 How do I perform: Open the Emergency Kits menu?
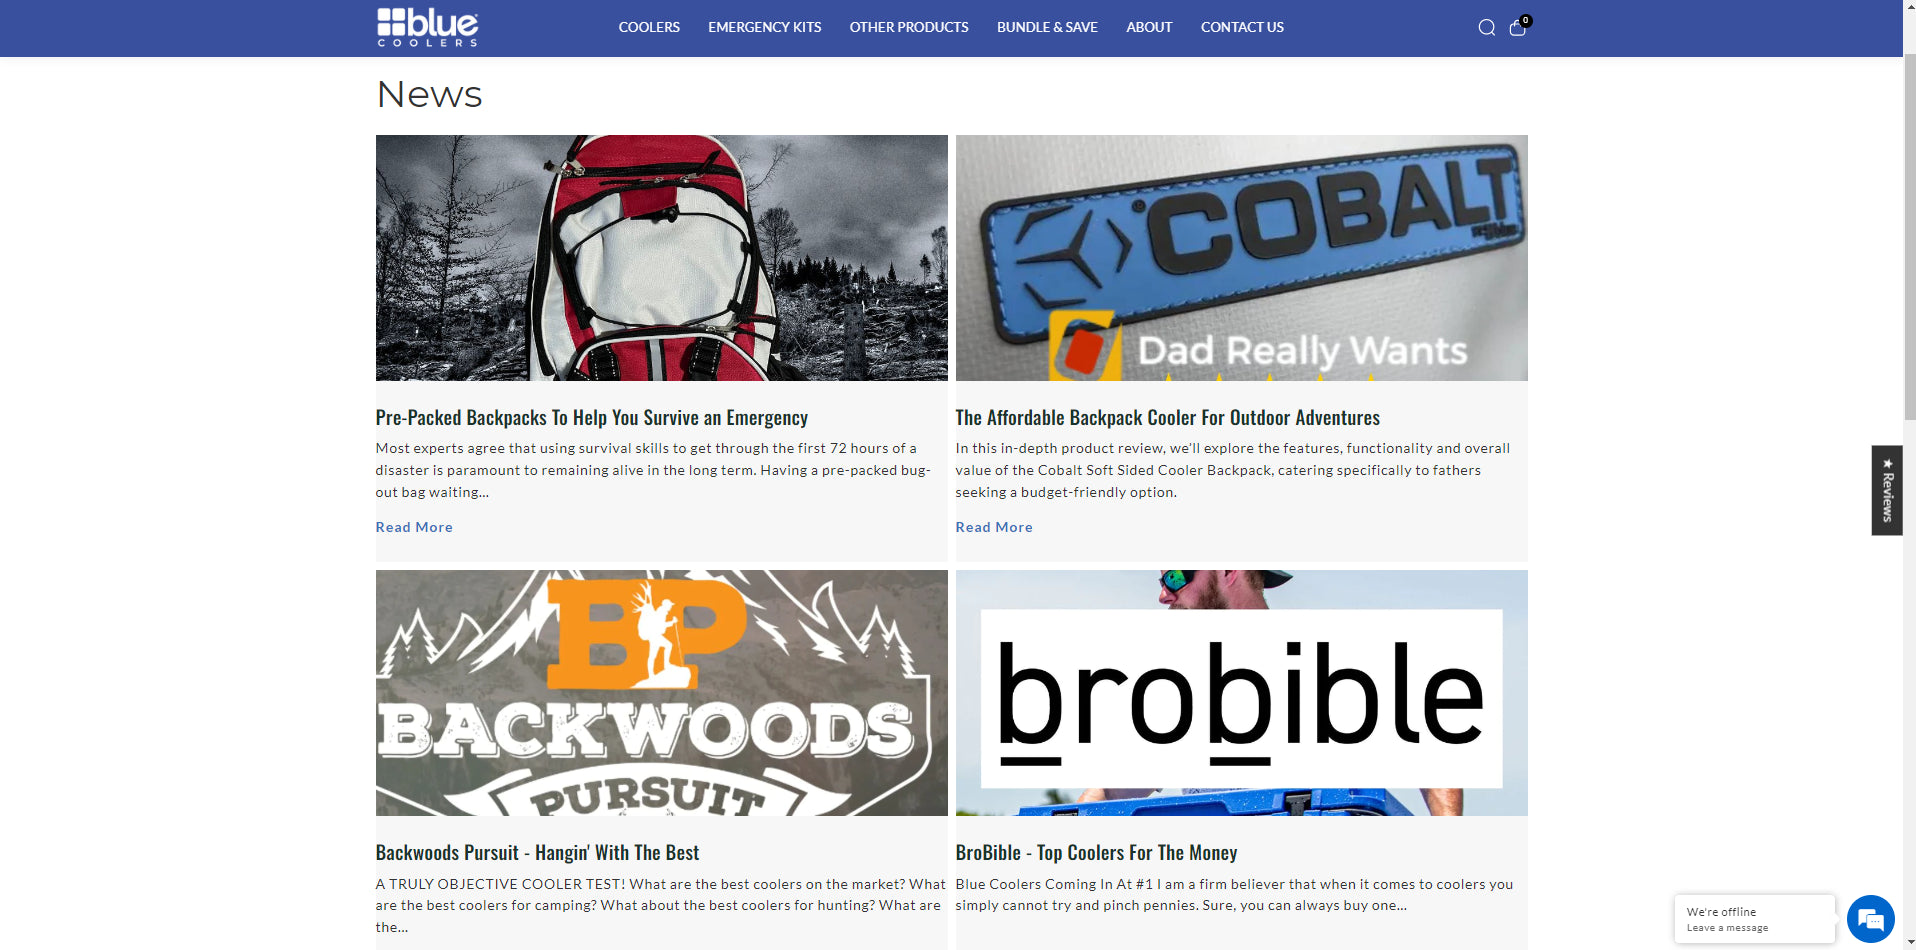[x=765, y=27]
